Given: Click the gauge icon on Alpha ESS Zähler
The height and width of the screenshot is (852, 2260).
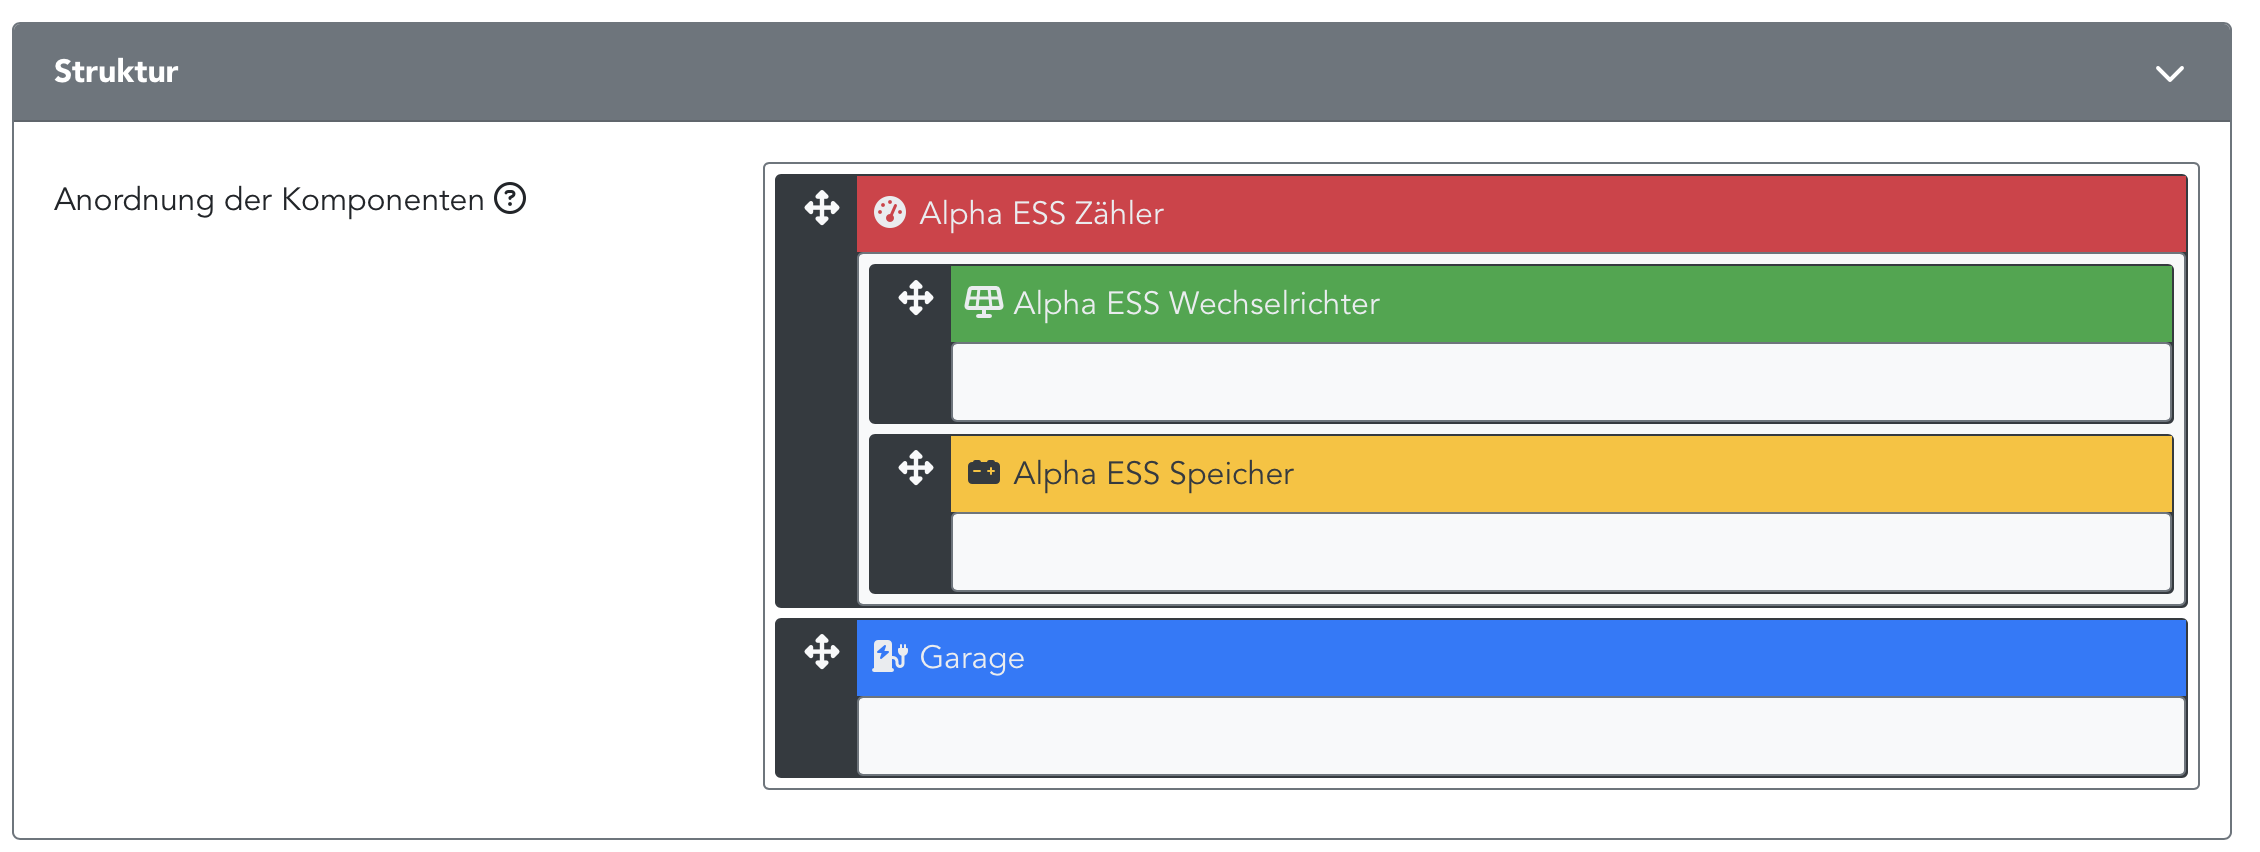Looking at the screenshot, I should [889, 213].
